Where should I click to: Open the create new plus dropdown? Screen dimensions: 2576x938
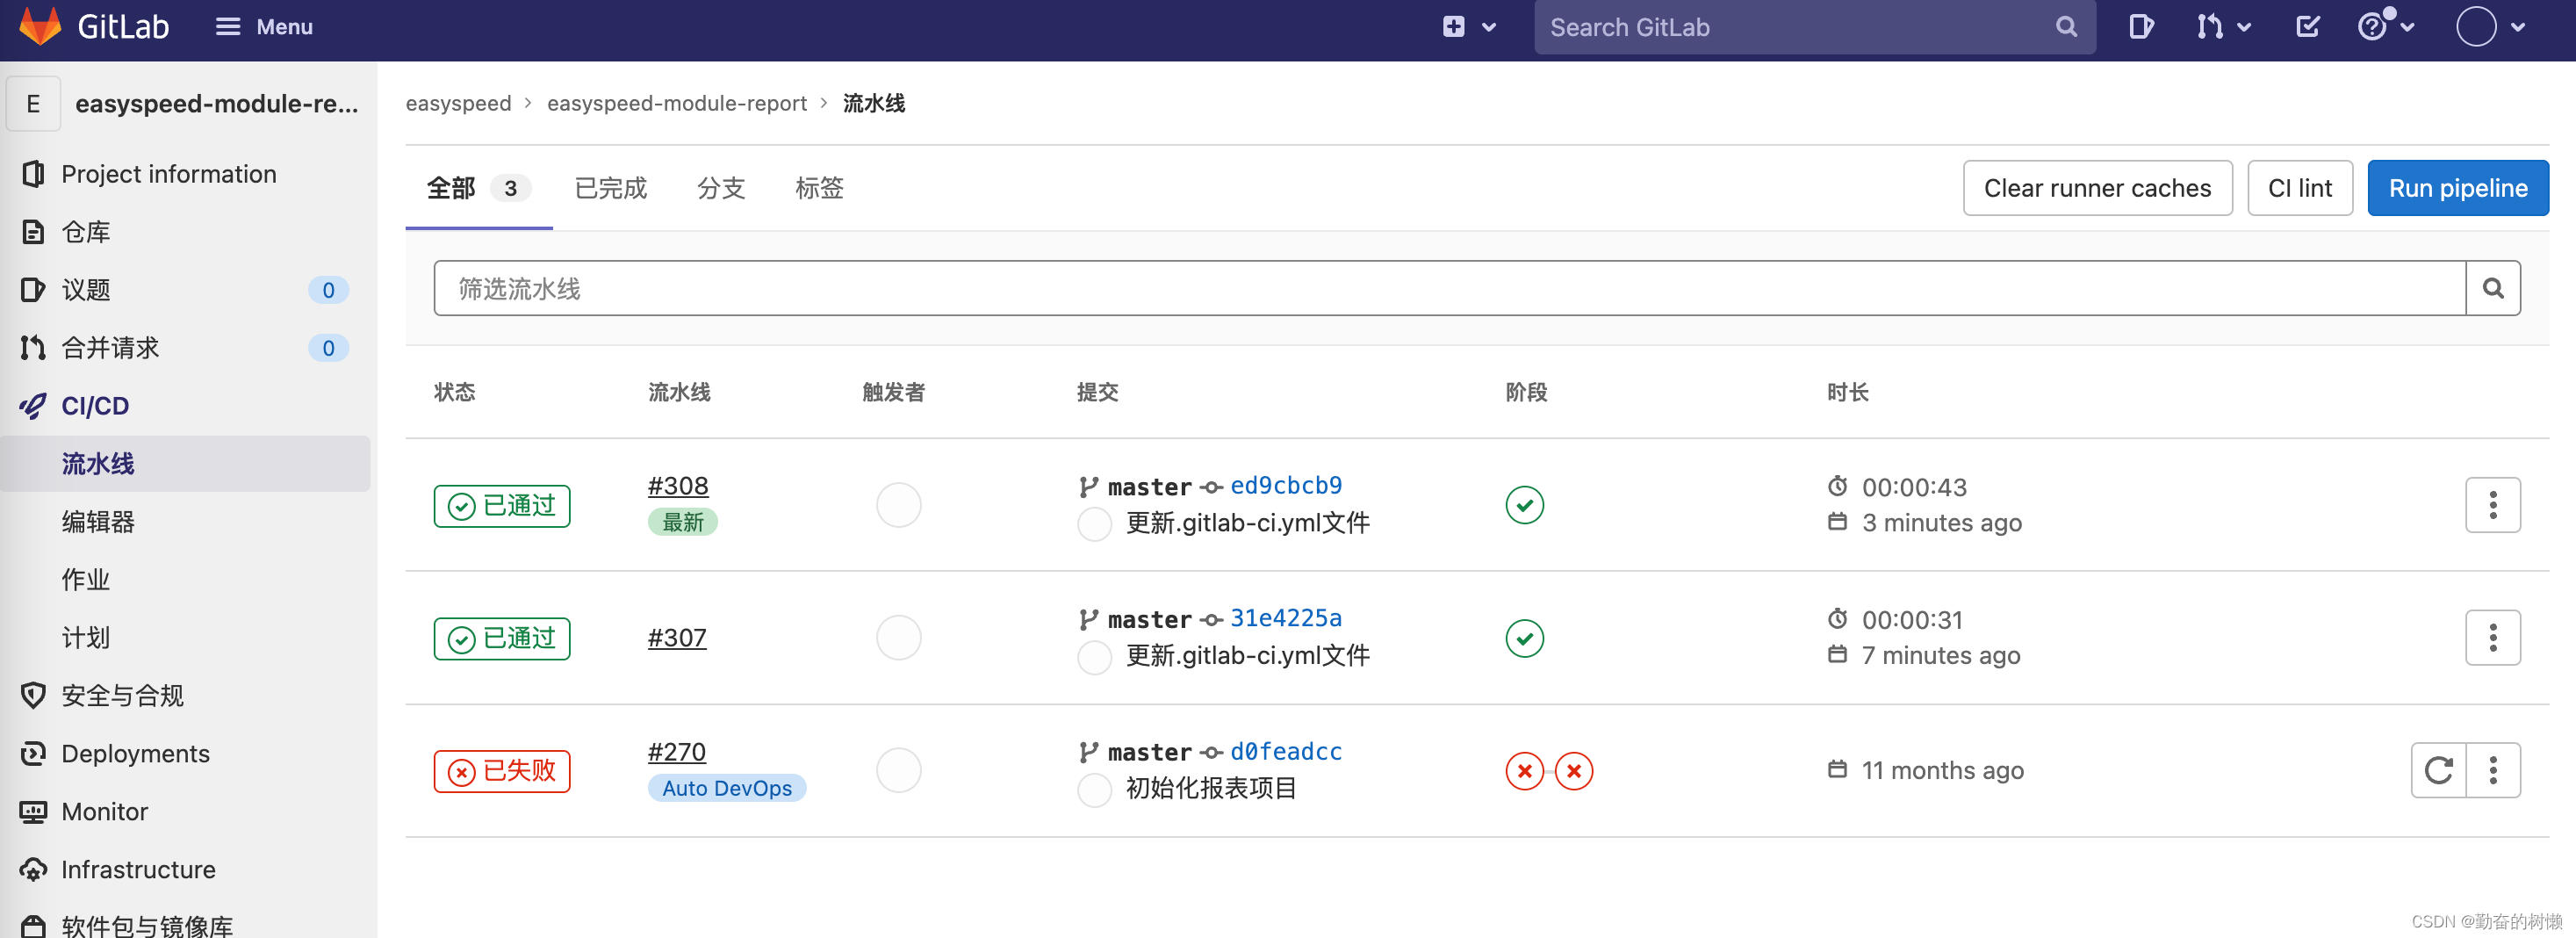click(x=1468, y=27)
